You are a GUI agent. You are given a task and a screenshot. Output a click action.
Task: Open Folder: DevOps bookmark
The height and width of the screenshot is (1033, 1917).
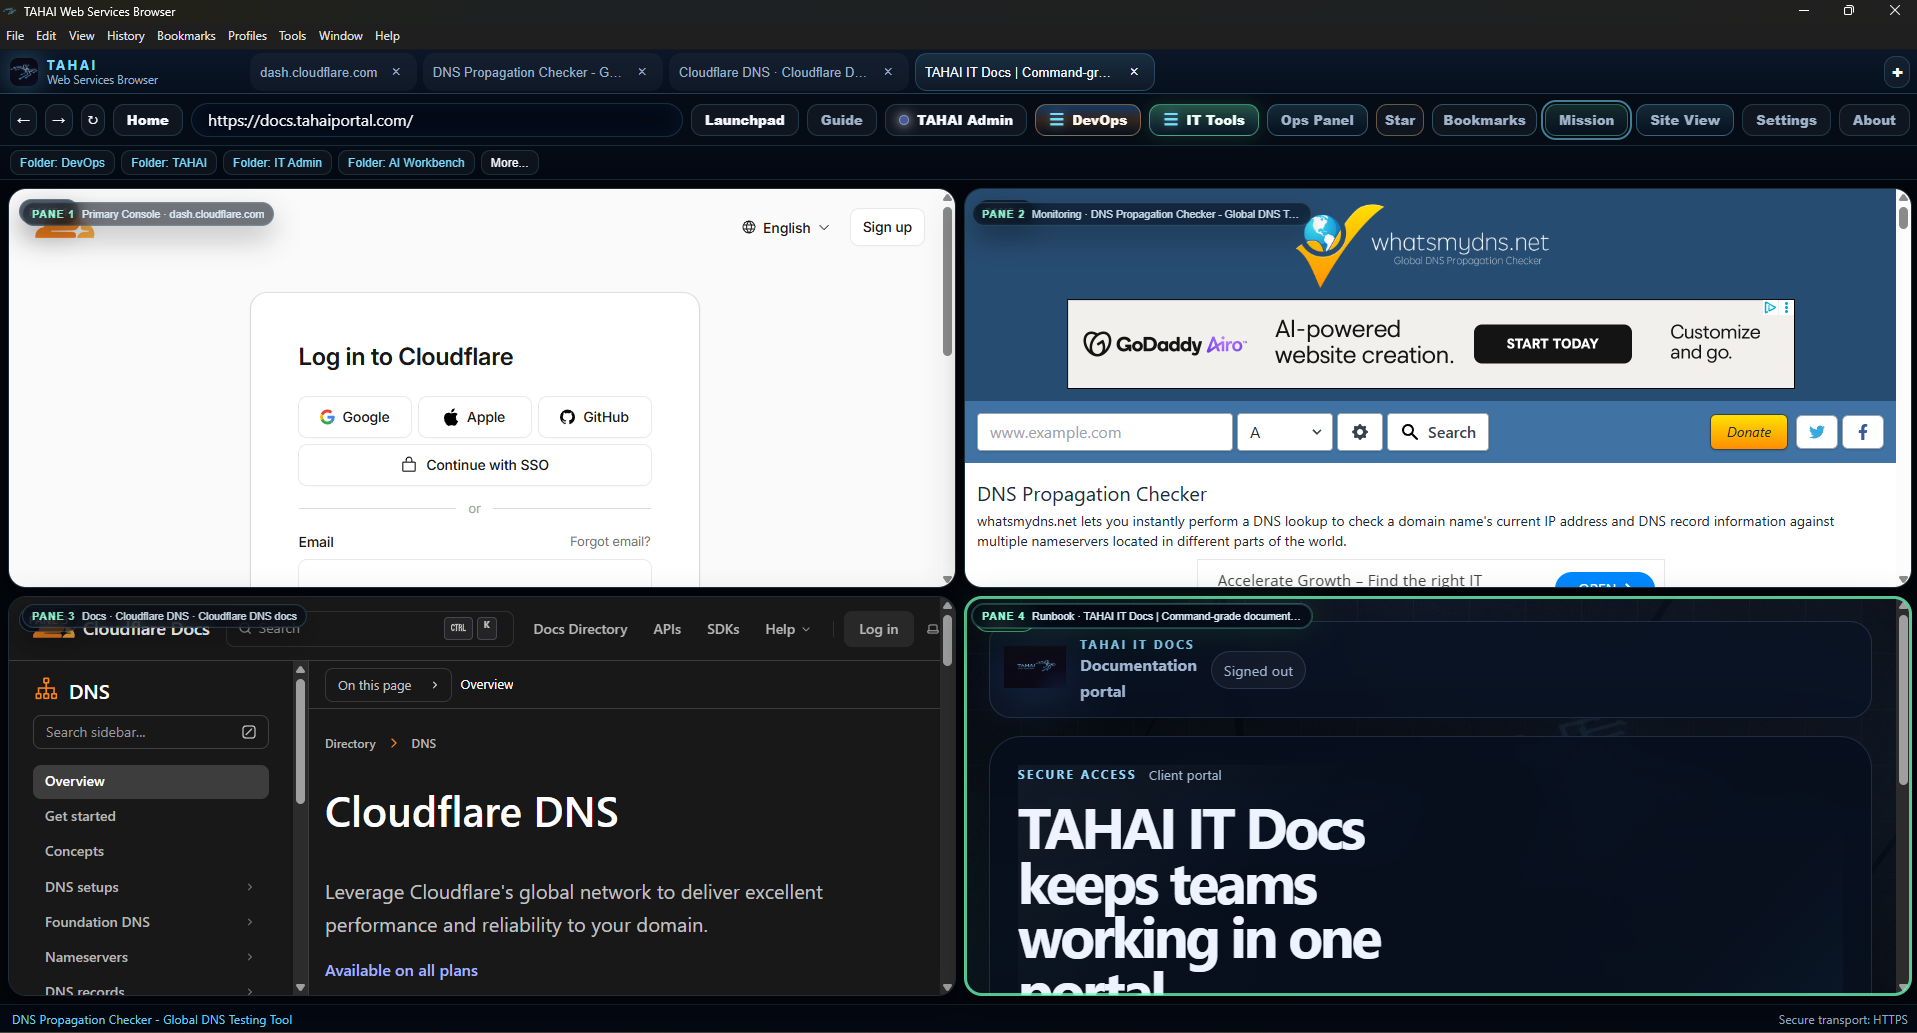click(62, 163)
